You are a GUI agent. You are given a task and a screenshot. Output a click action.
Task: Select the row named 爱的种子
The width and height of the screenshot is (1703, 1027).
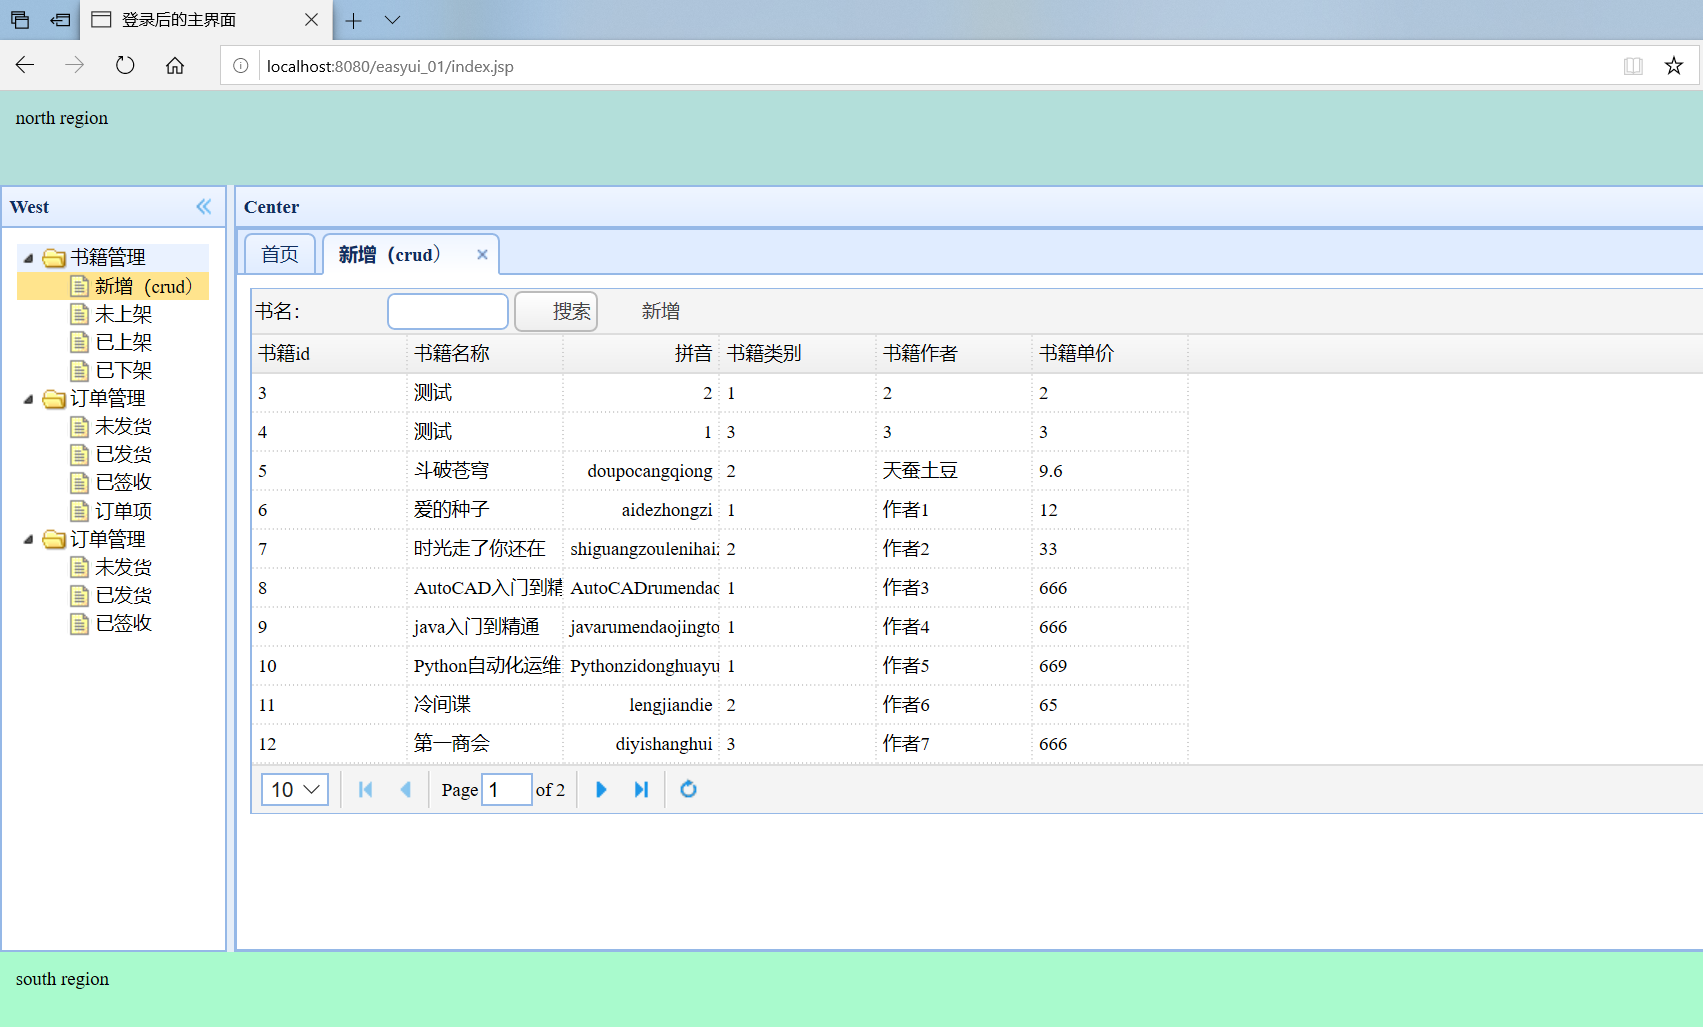720,510
